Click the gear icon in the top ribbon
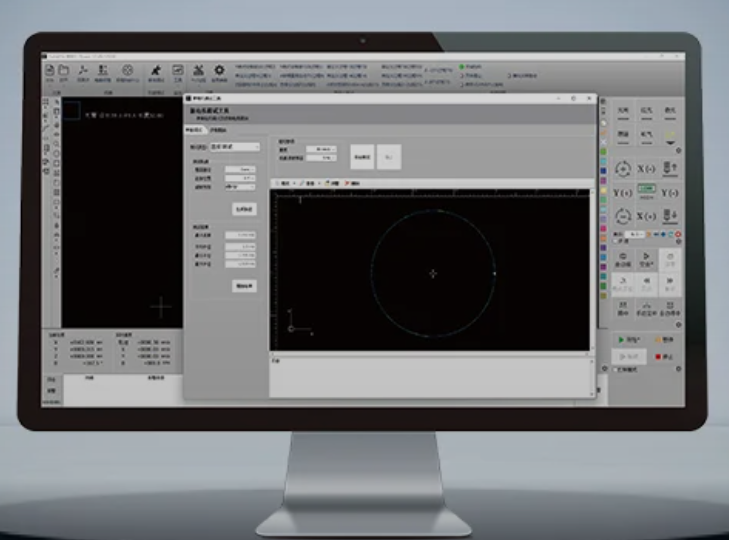 click(x=219, y=70)
